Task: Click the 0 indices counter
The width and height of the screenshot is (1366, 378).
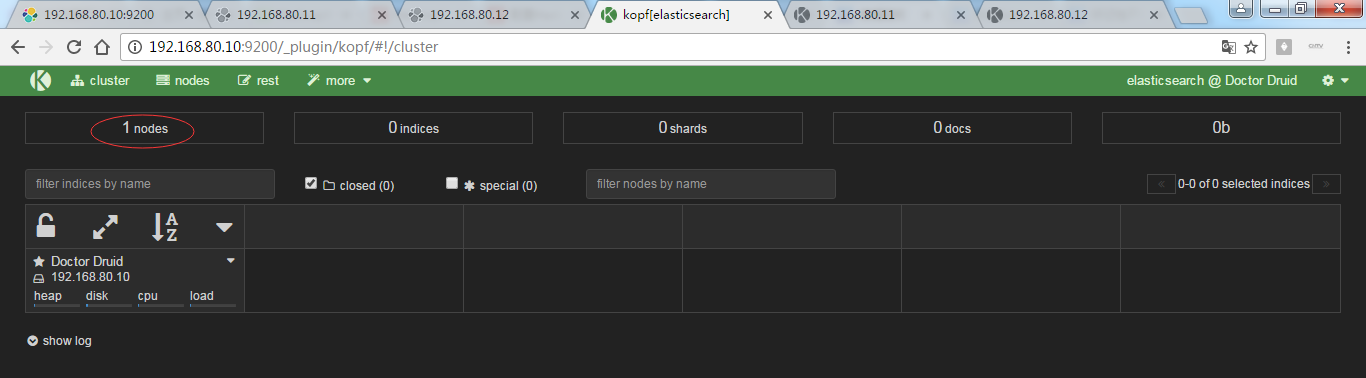Action: pos(413,128)
